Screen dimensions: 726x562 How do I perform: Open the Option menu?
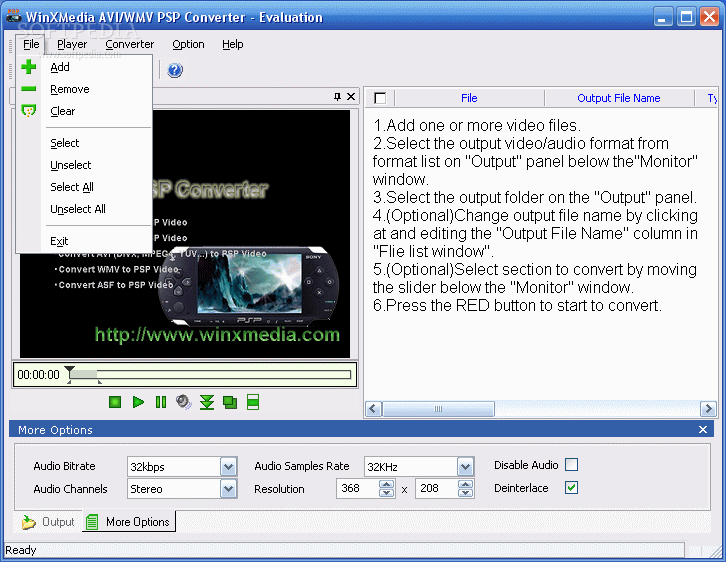tap(188, 44)
